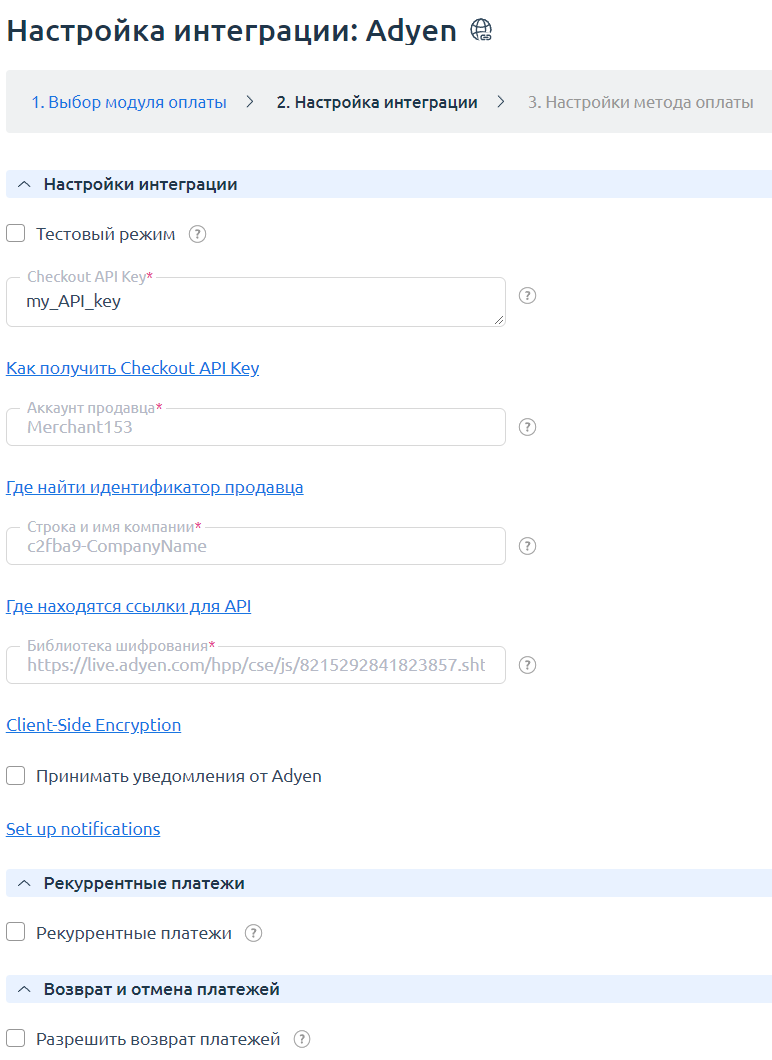Viewport: 772px width, 1060px height.
Task: Open Как получить Checkout API Key link
Action: click(132, 368)
